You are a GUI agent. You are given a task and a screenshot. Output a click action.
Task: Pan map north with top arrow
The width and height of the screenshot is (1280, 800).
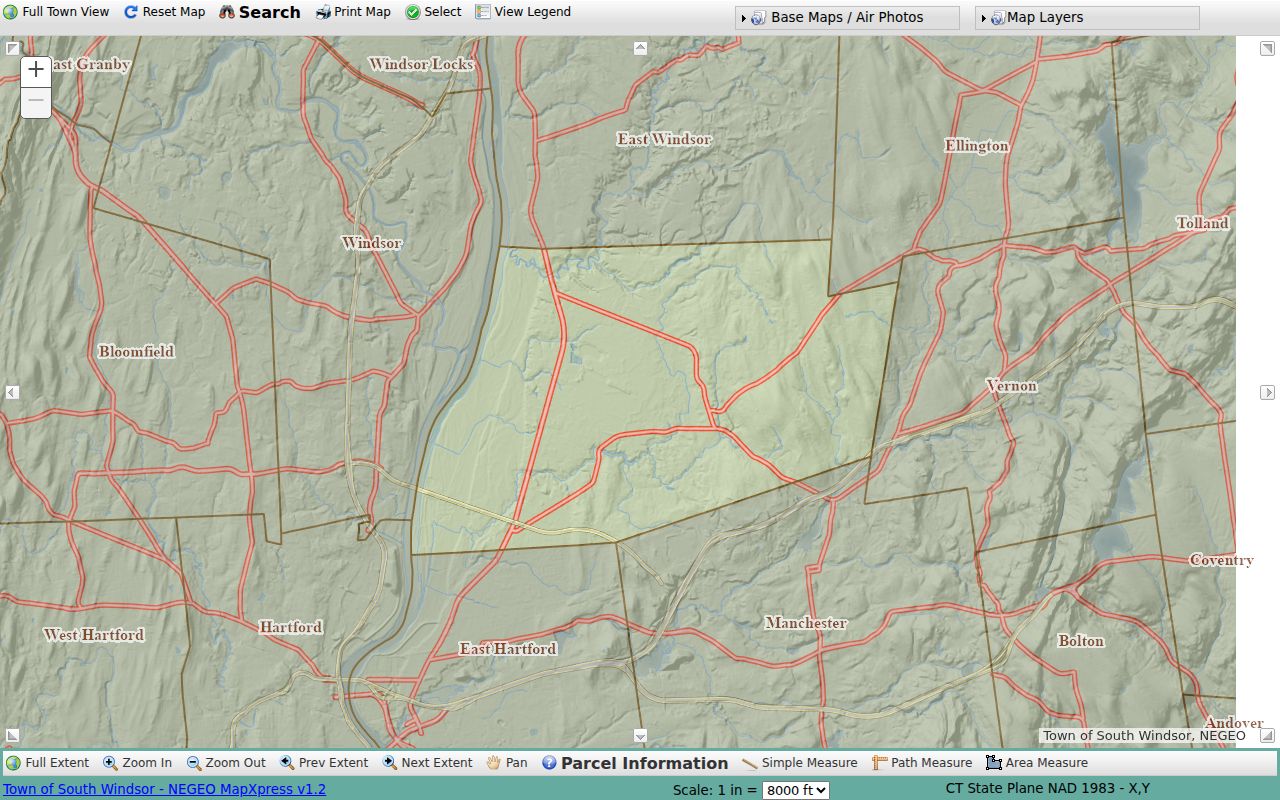[x=641, y=47]
